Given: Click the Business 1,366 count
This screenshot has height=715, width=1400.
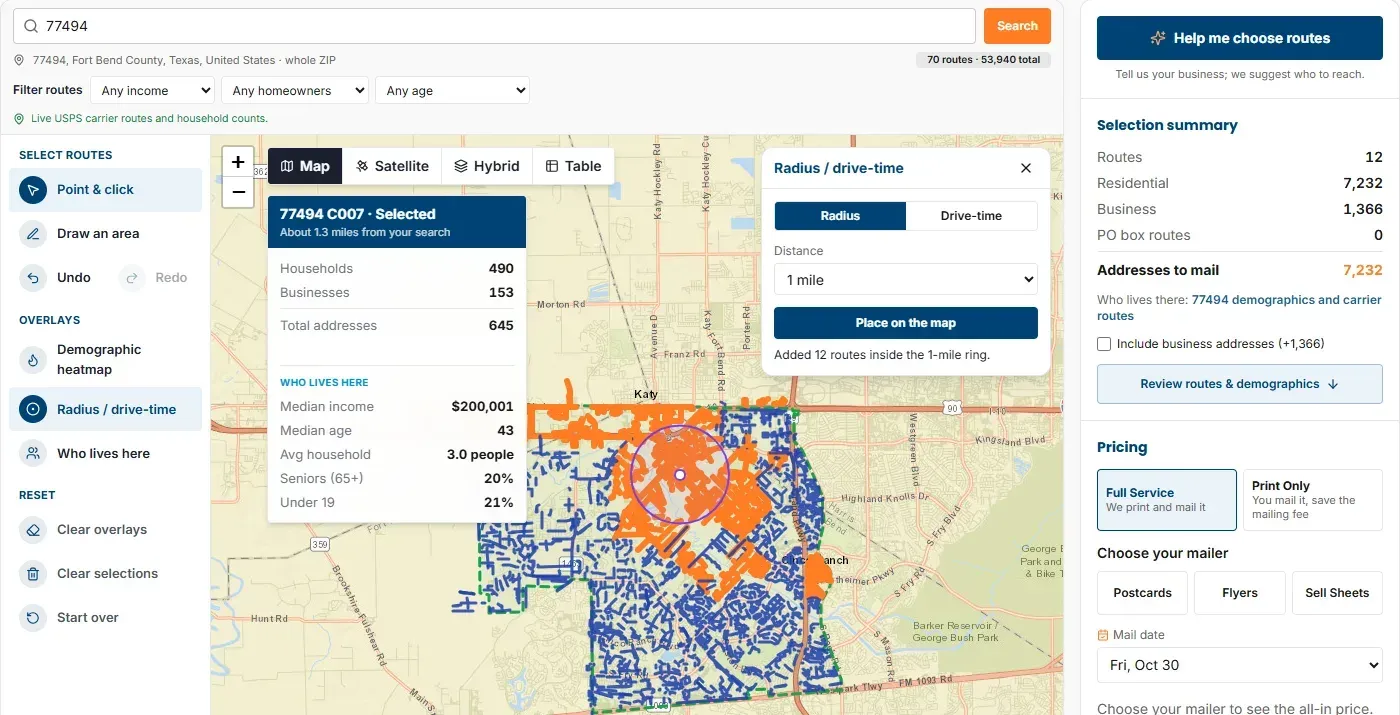Looking at the screenshot, I should click(x=1362, y=209).
